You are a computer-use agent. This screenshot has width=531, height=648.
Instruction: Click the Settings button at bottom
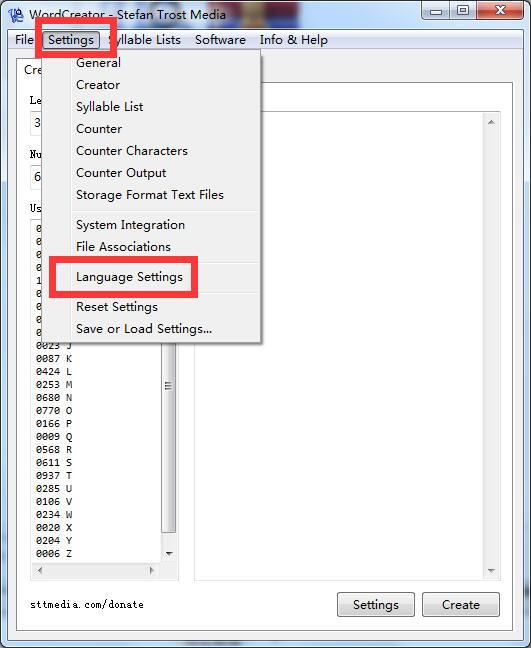click(376, 605)
